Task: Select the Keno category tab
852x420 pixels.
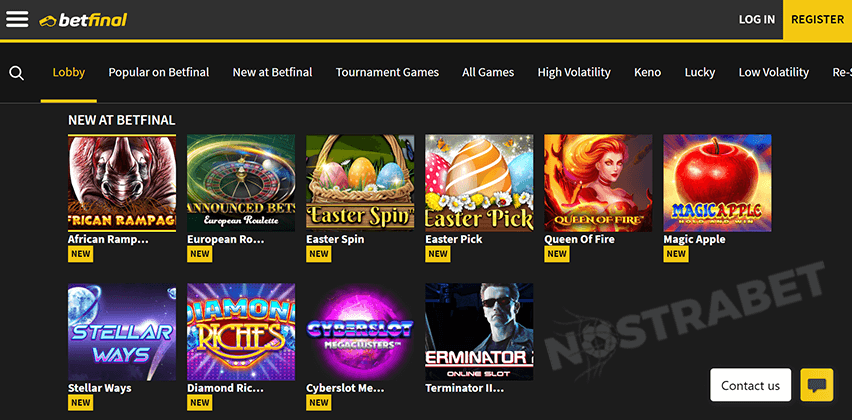Action: click(648, 72)
